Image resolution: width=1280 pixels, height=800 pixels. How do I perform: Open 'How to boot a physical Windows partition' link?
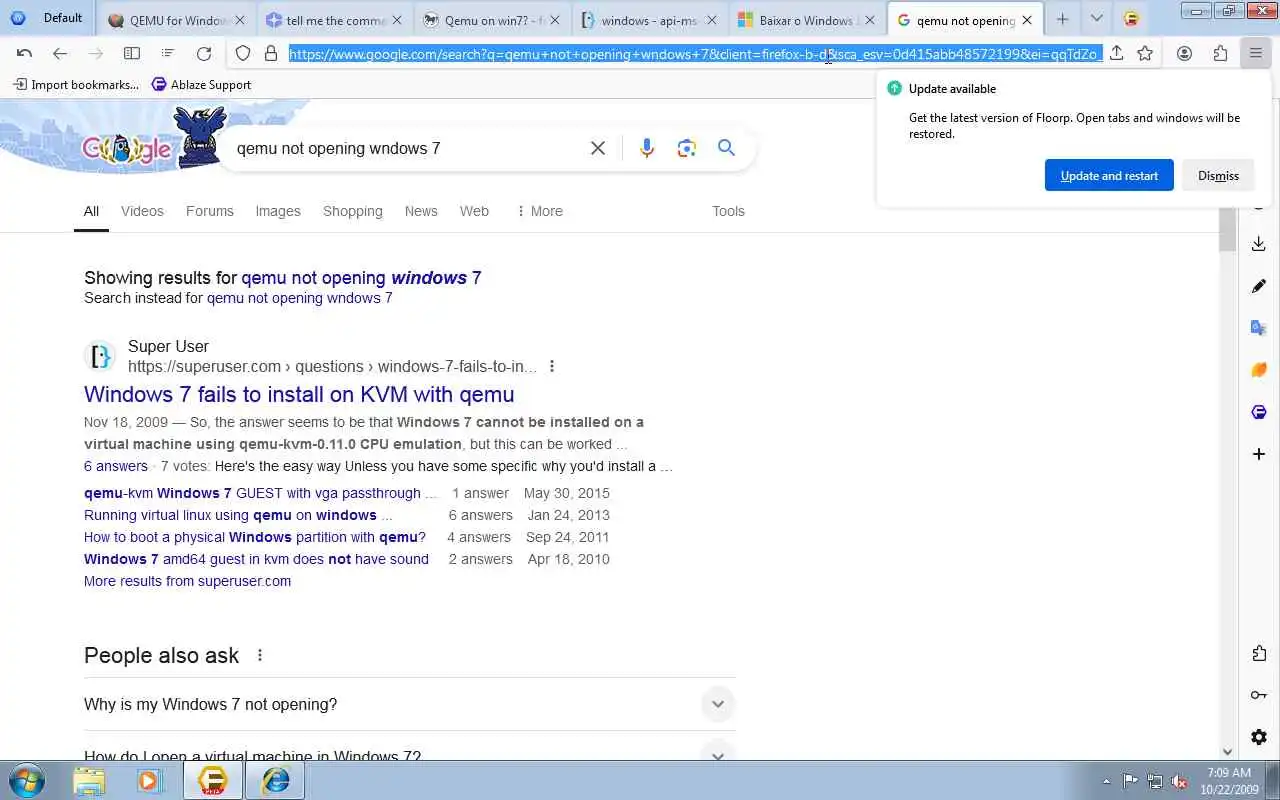click(x=255, y=537)
